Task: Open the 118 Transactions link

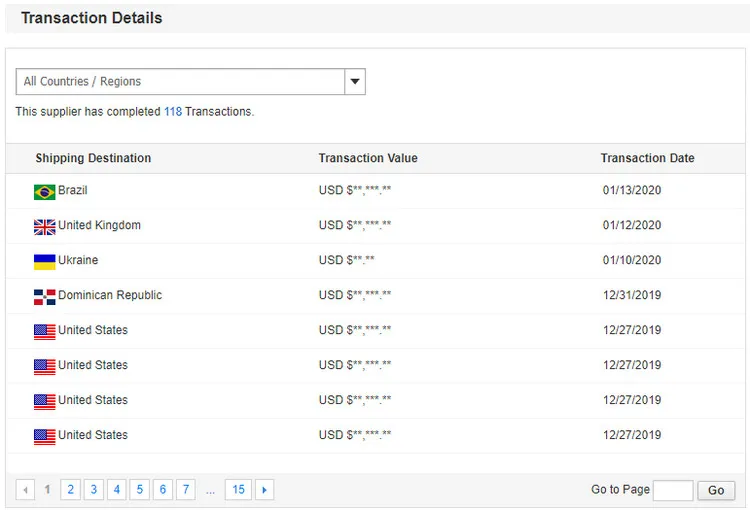Action: coord(173,112)
